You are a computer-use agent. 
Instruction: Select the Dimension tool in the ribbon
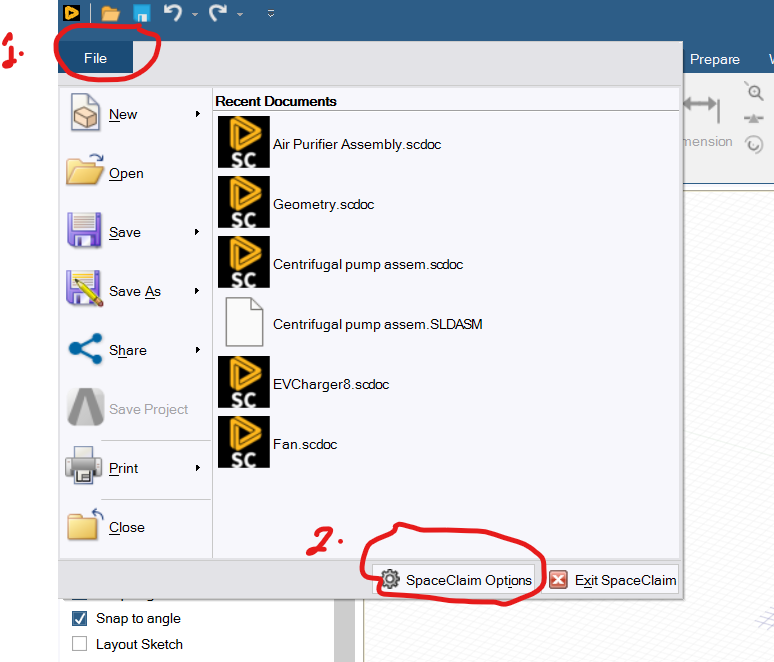click(702, 118)
